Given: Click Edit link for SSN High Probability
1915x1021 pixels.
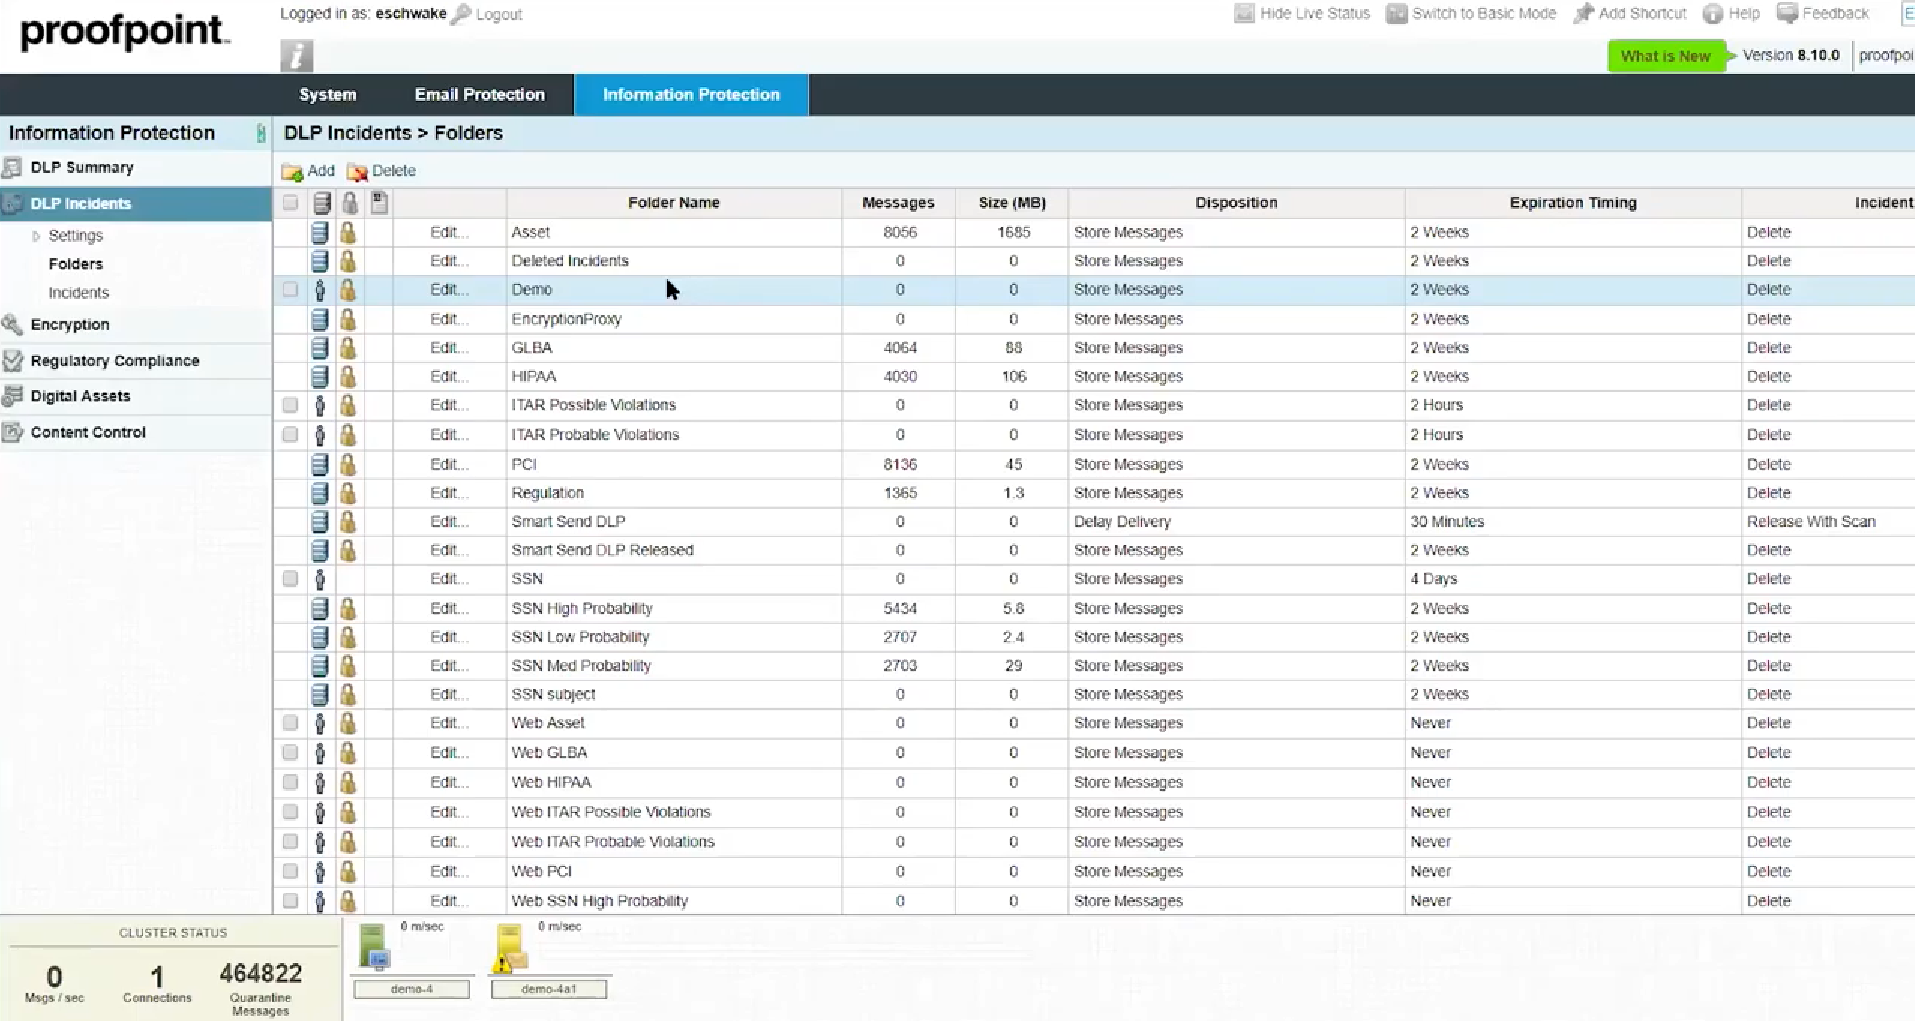Looking at the screenshot, I should click(x=449, y=608).
